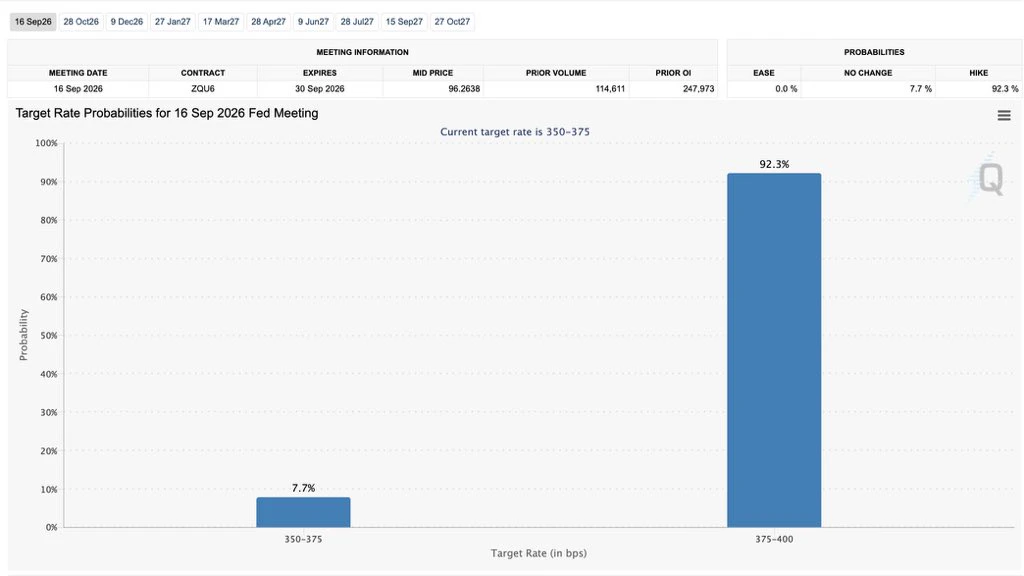Click the PRIOR VOLUME column header

point(556,73)
